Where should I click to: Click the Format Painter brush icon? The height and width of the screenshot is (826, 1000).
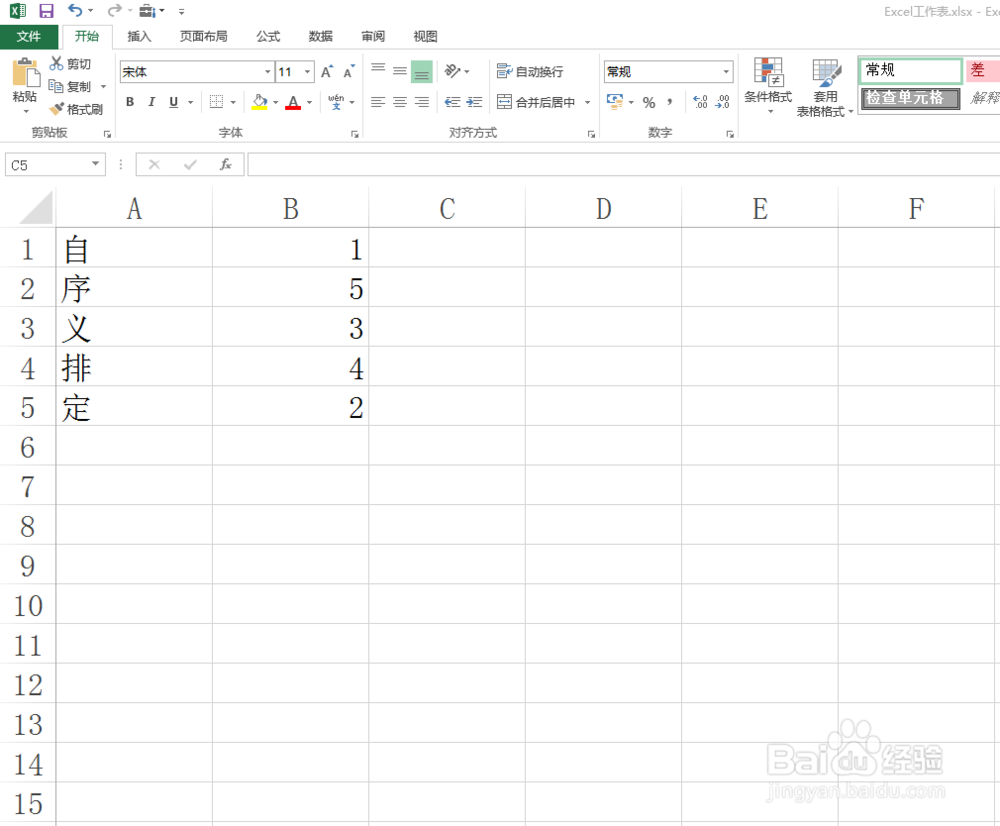(x=57, y=109)
